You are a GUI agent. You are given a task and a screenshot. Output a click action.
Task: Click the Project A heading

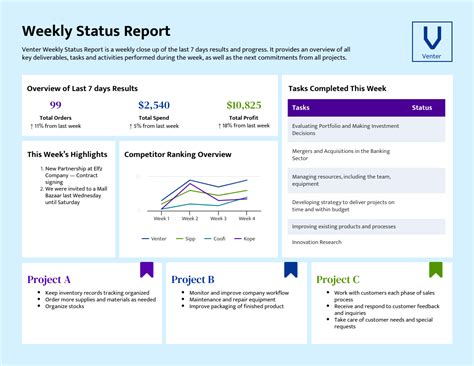(49, 279)
